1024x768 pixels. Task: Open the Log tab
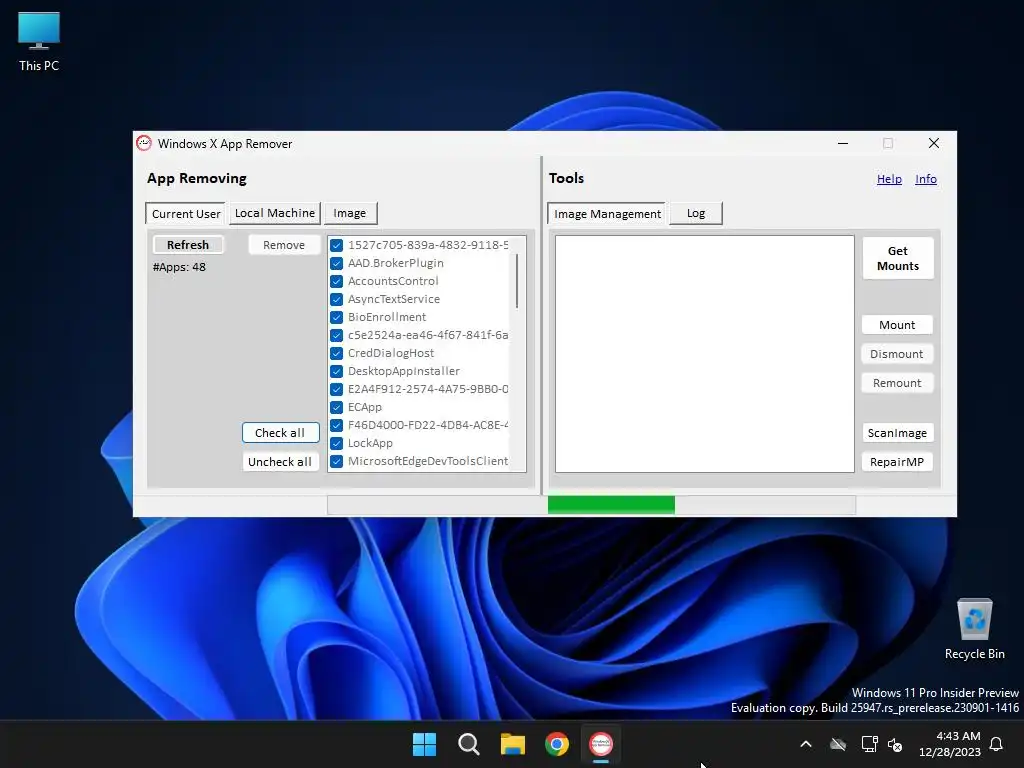point(696,213)
